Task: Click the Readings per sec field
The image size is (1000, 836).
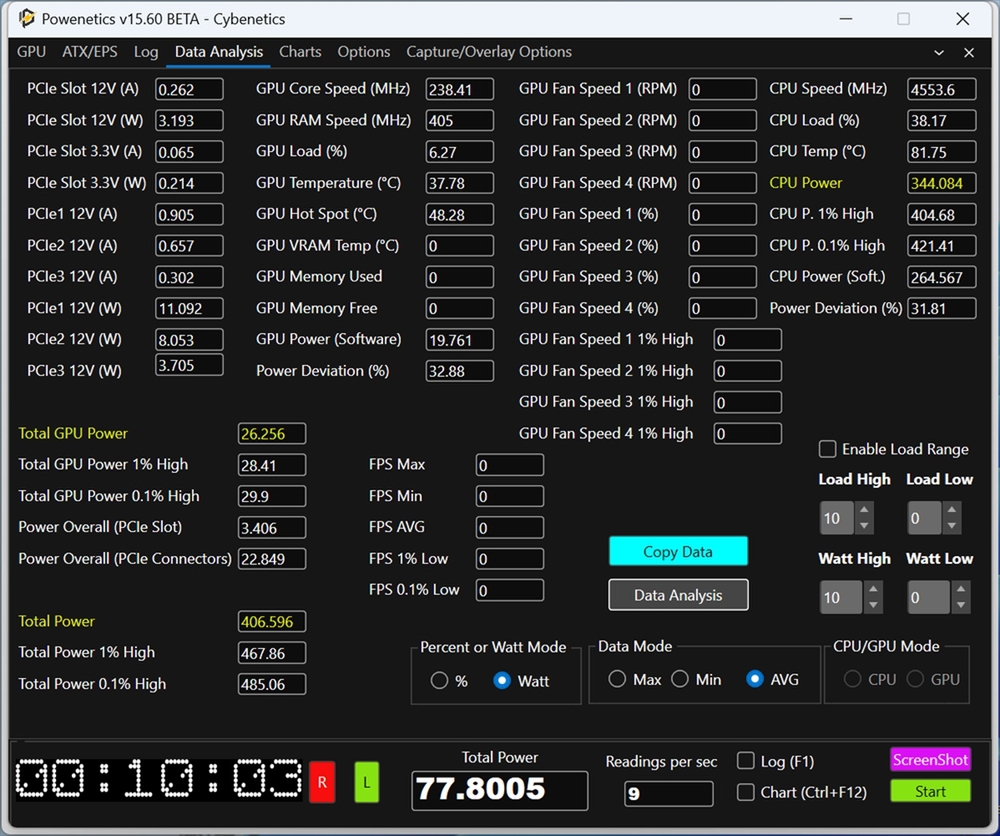Action: pyautogui.click(x=668, y=794)
